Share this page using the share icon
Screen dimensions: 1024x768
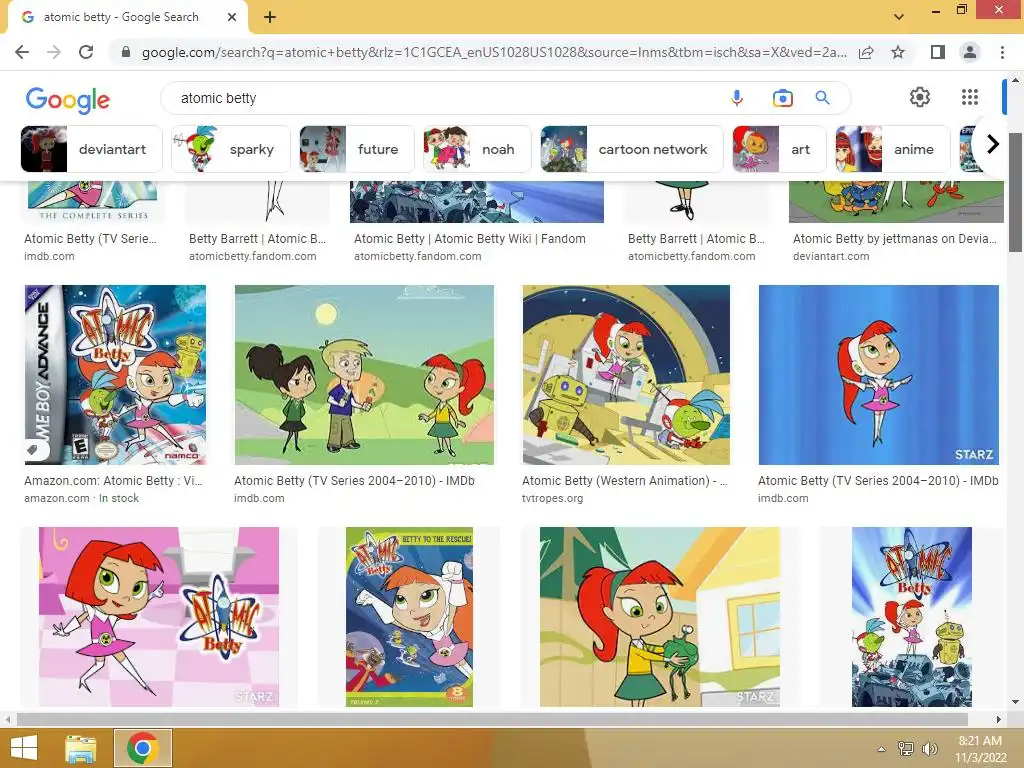click(866, 52)
